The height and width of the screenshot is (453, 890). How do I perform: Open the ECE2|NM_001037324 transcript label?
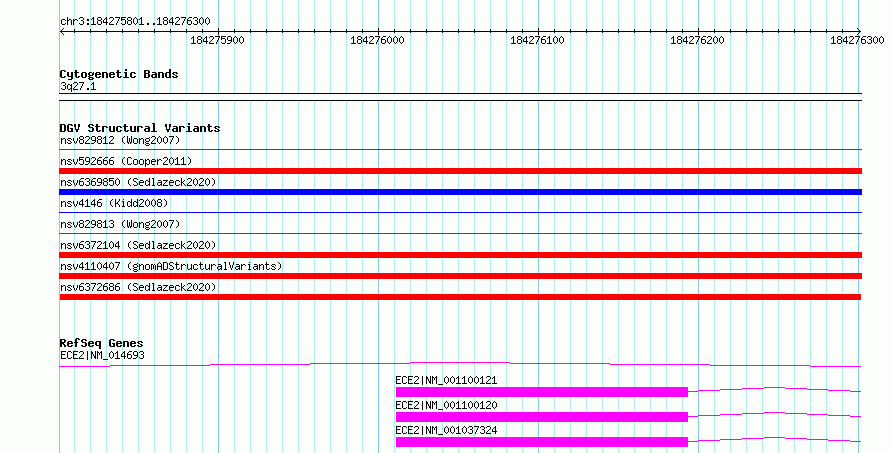pos(446,430)
